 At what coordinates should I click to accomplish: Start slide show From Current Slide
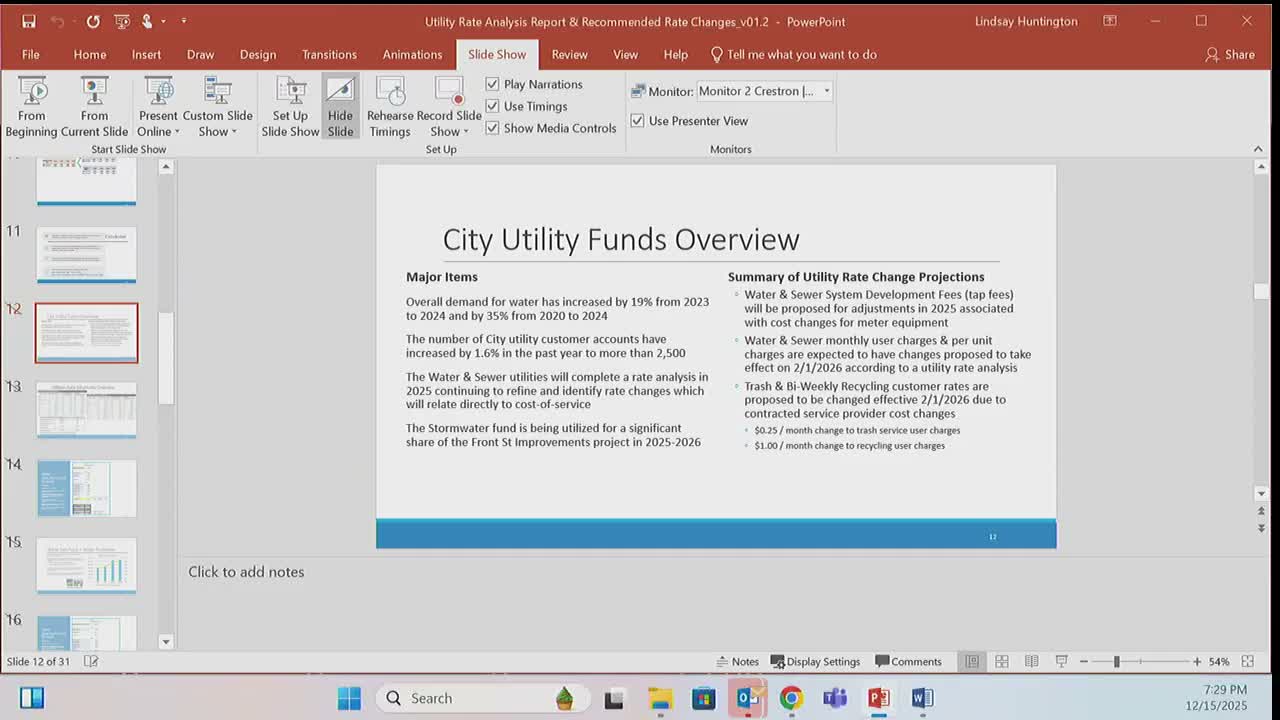click(x=94, y=106)
